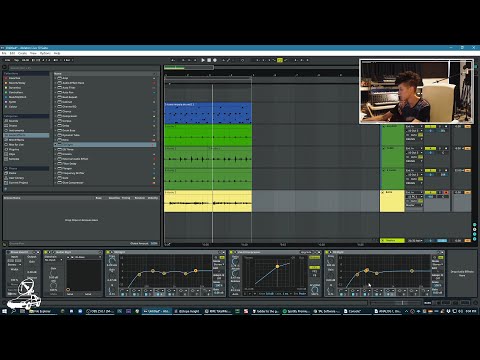Toggle the first EQ Eight device activator
The height and width of the screenshot is (360, 480).
click(108, 252)
